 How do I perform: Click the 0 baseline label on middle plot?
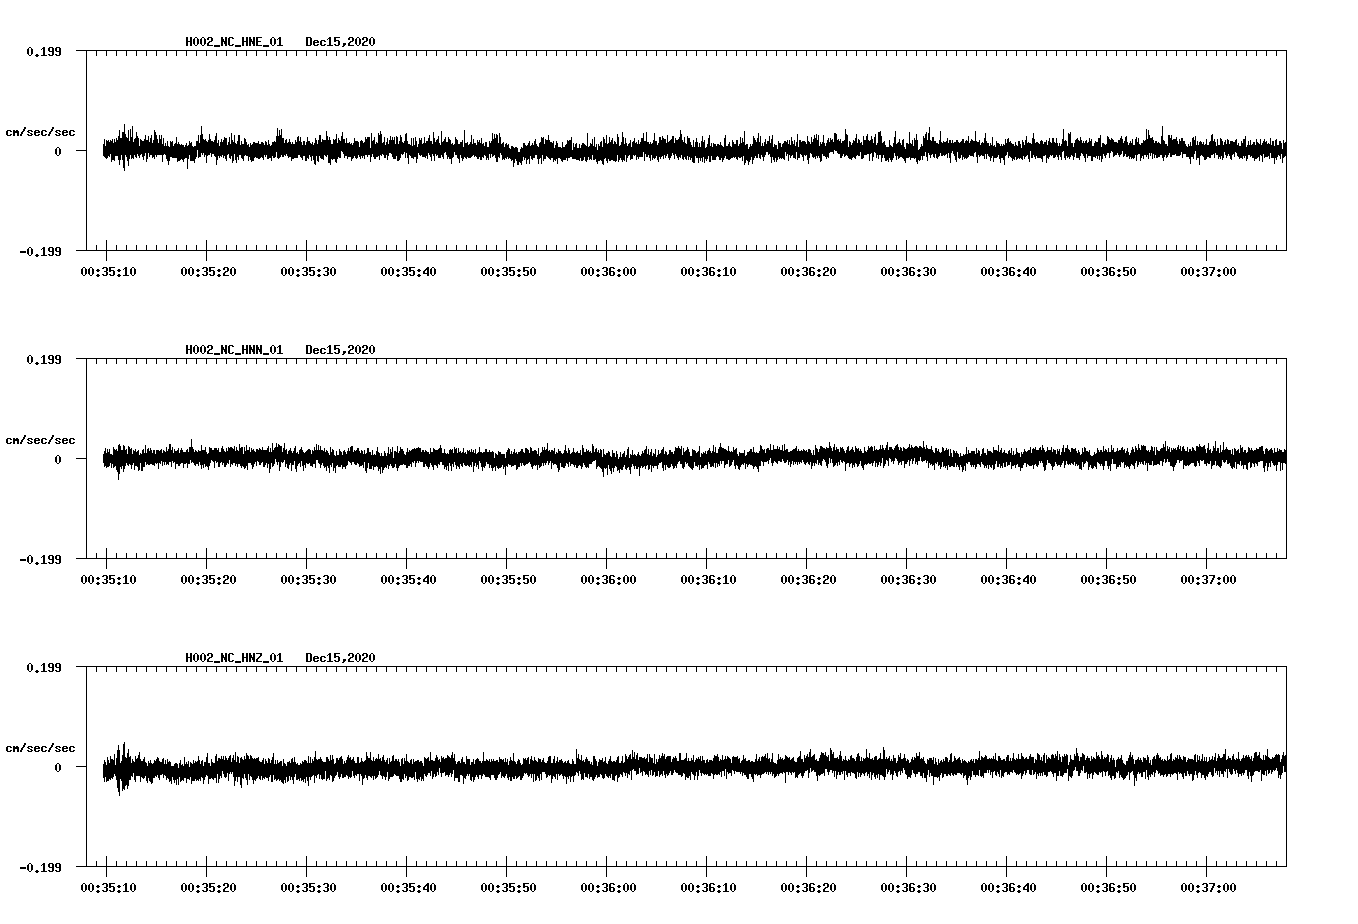tap(56, 460)
